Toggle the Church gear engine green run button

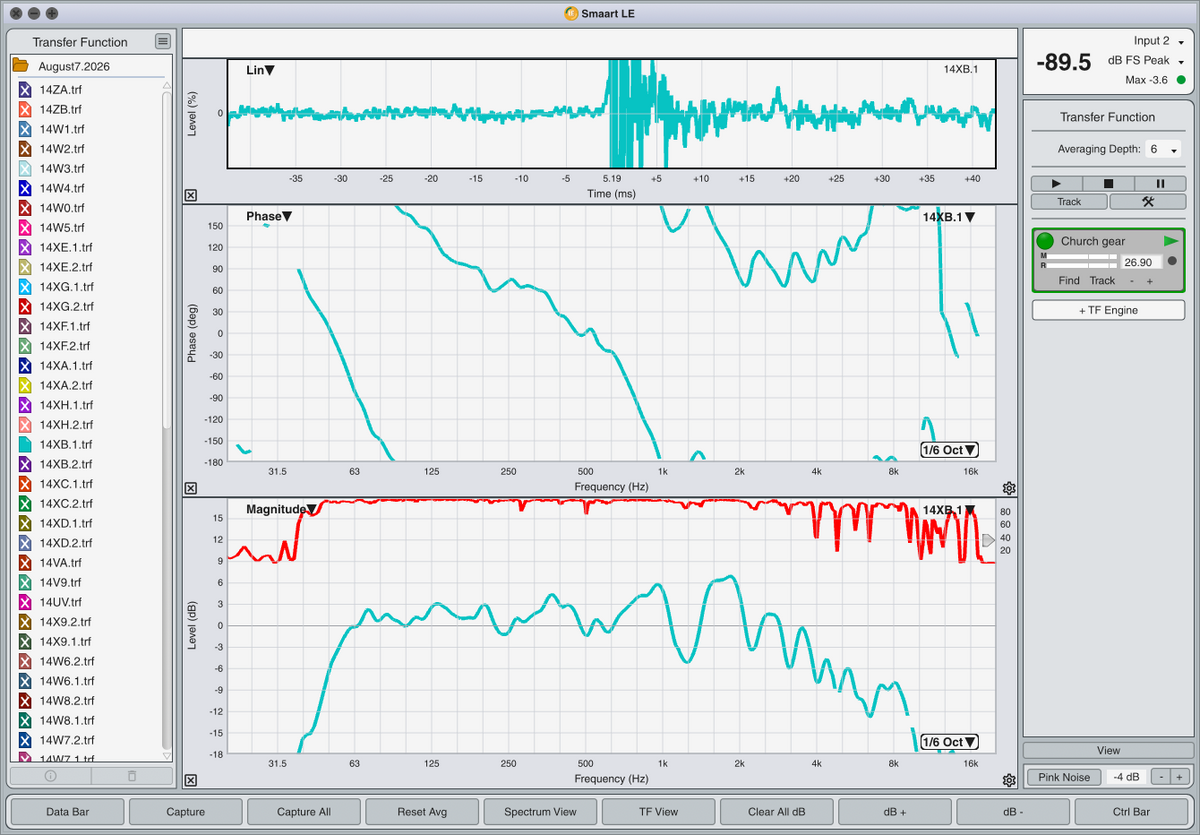click(1045, 241)
